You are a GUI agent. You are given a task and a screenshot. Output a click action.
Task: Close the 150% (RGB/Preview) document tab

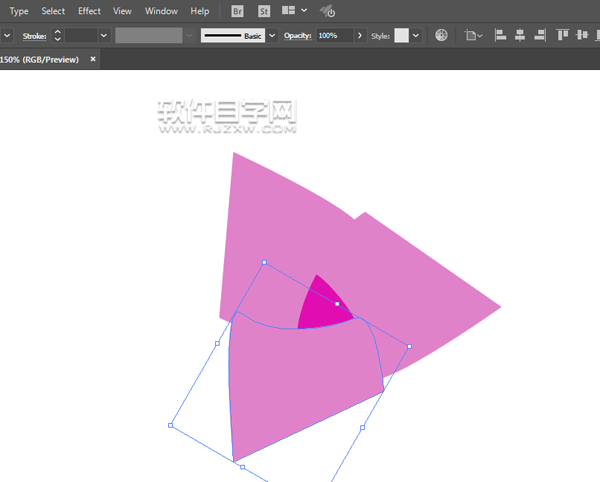[93, 59]
